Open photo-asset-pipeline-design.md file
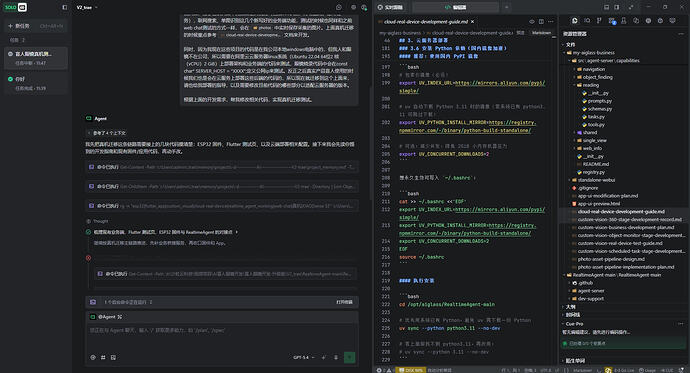The image size is (690, 373). pos(608,259)
